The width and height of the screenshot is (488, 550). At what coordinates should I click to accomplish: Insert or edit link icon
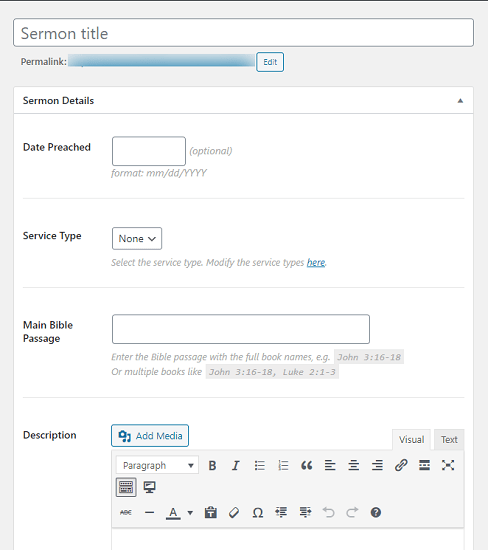pos(401,465)
